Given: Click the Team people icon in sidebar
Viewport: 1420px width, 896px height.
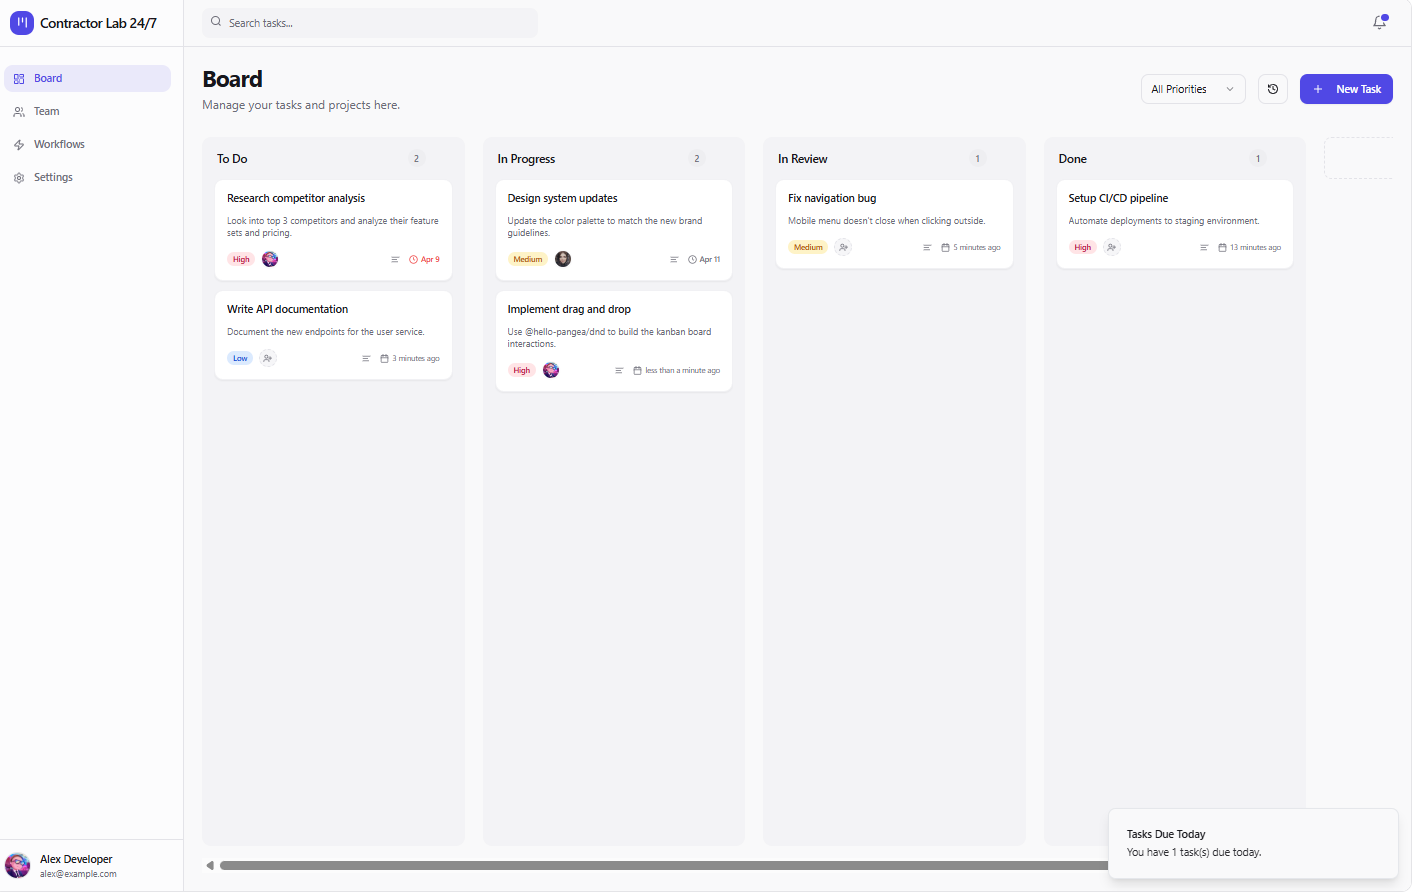Looking at the screenshot, I should tap(19, 111).
